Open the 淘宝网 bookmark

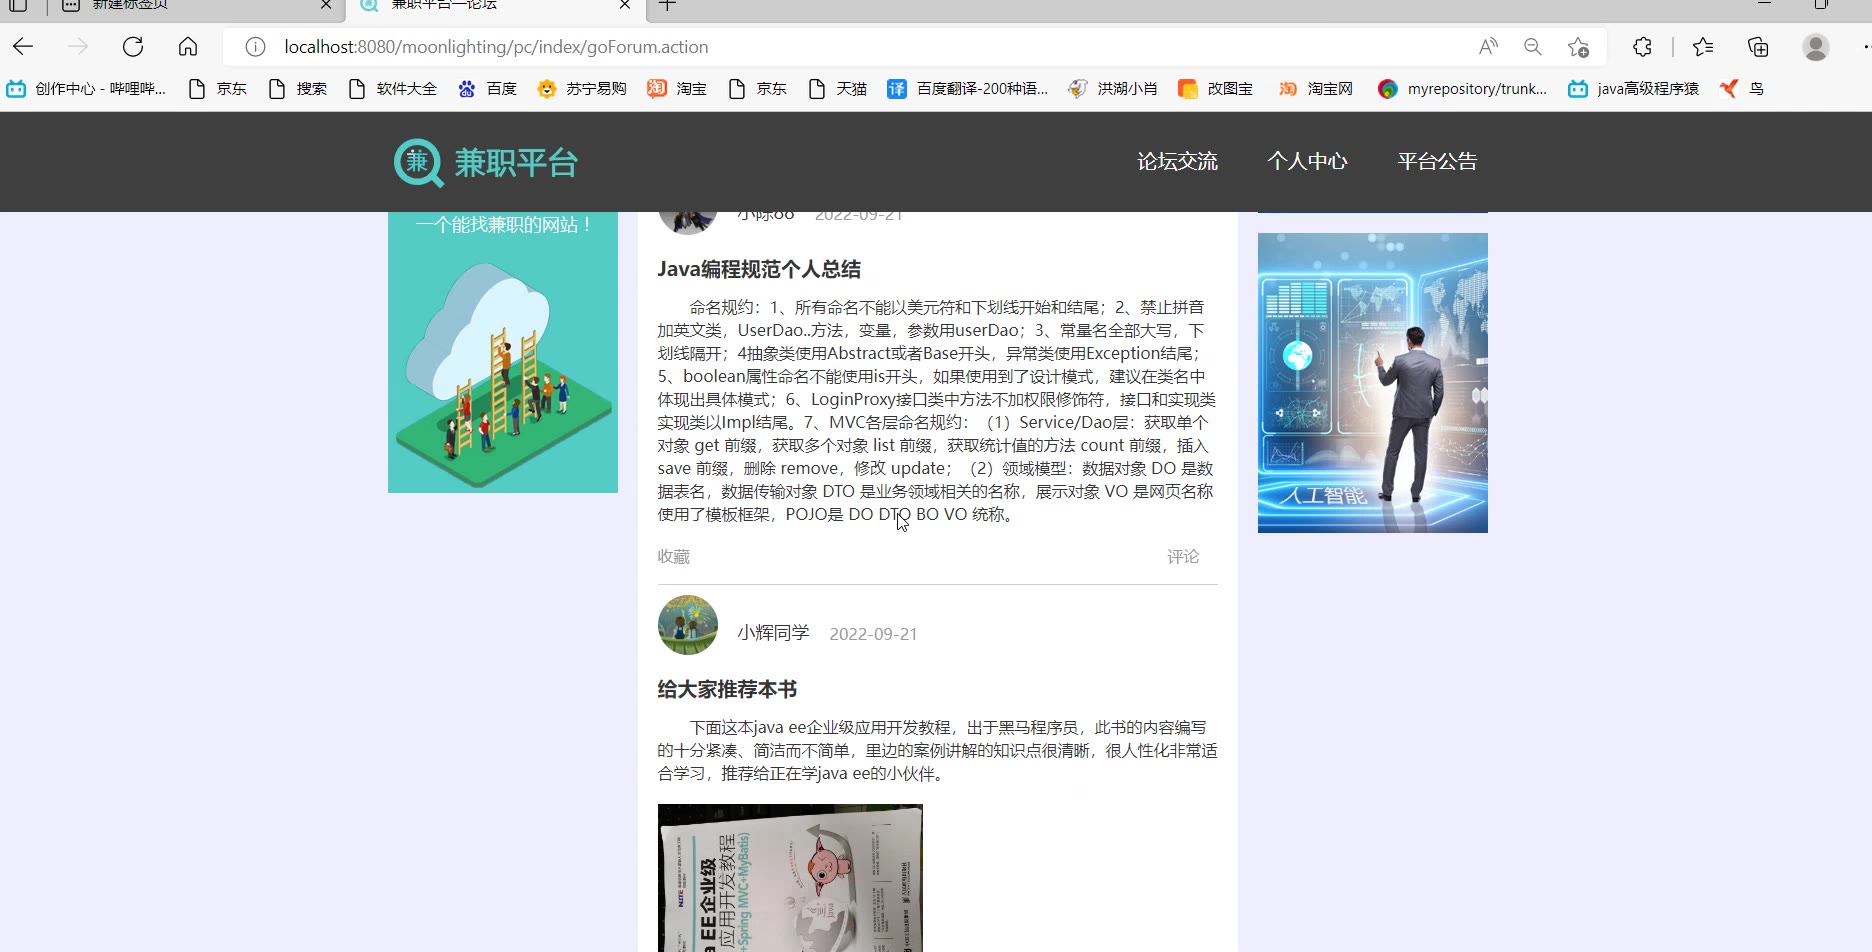pos(1316,89)
